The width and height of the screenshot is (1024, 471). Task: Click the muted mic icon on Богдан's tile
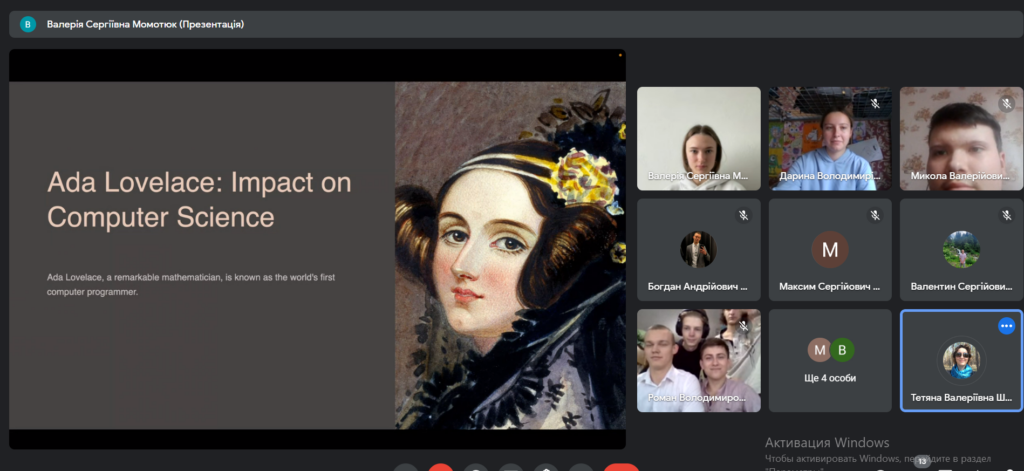pyautogui.click(x=743, y=215)
